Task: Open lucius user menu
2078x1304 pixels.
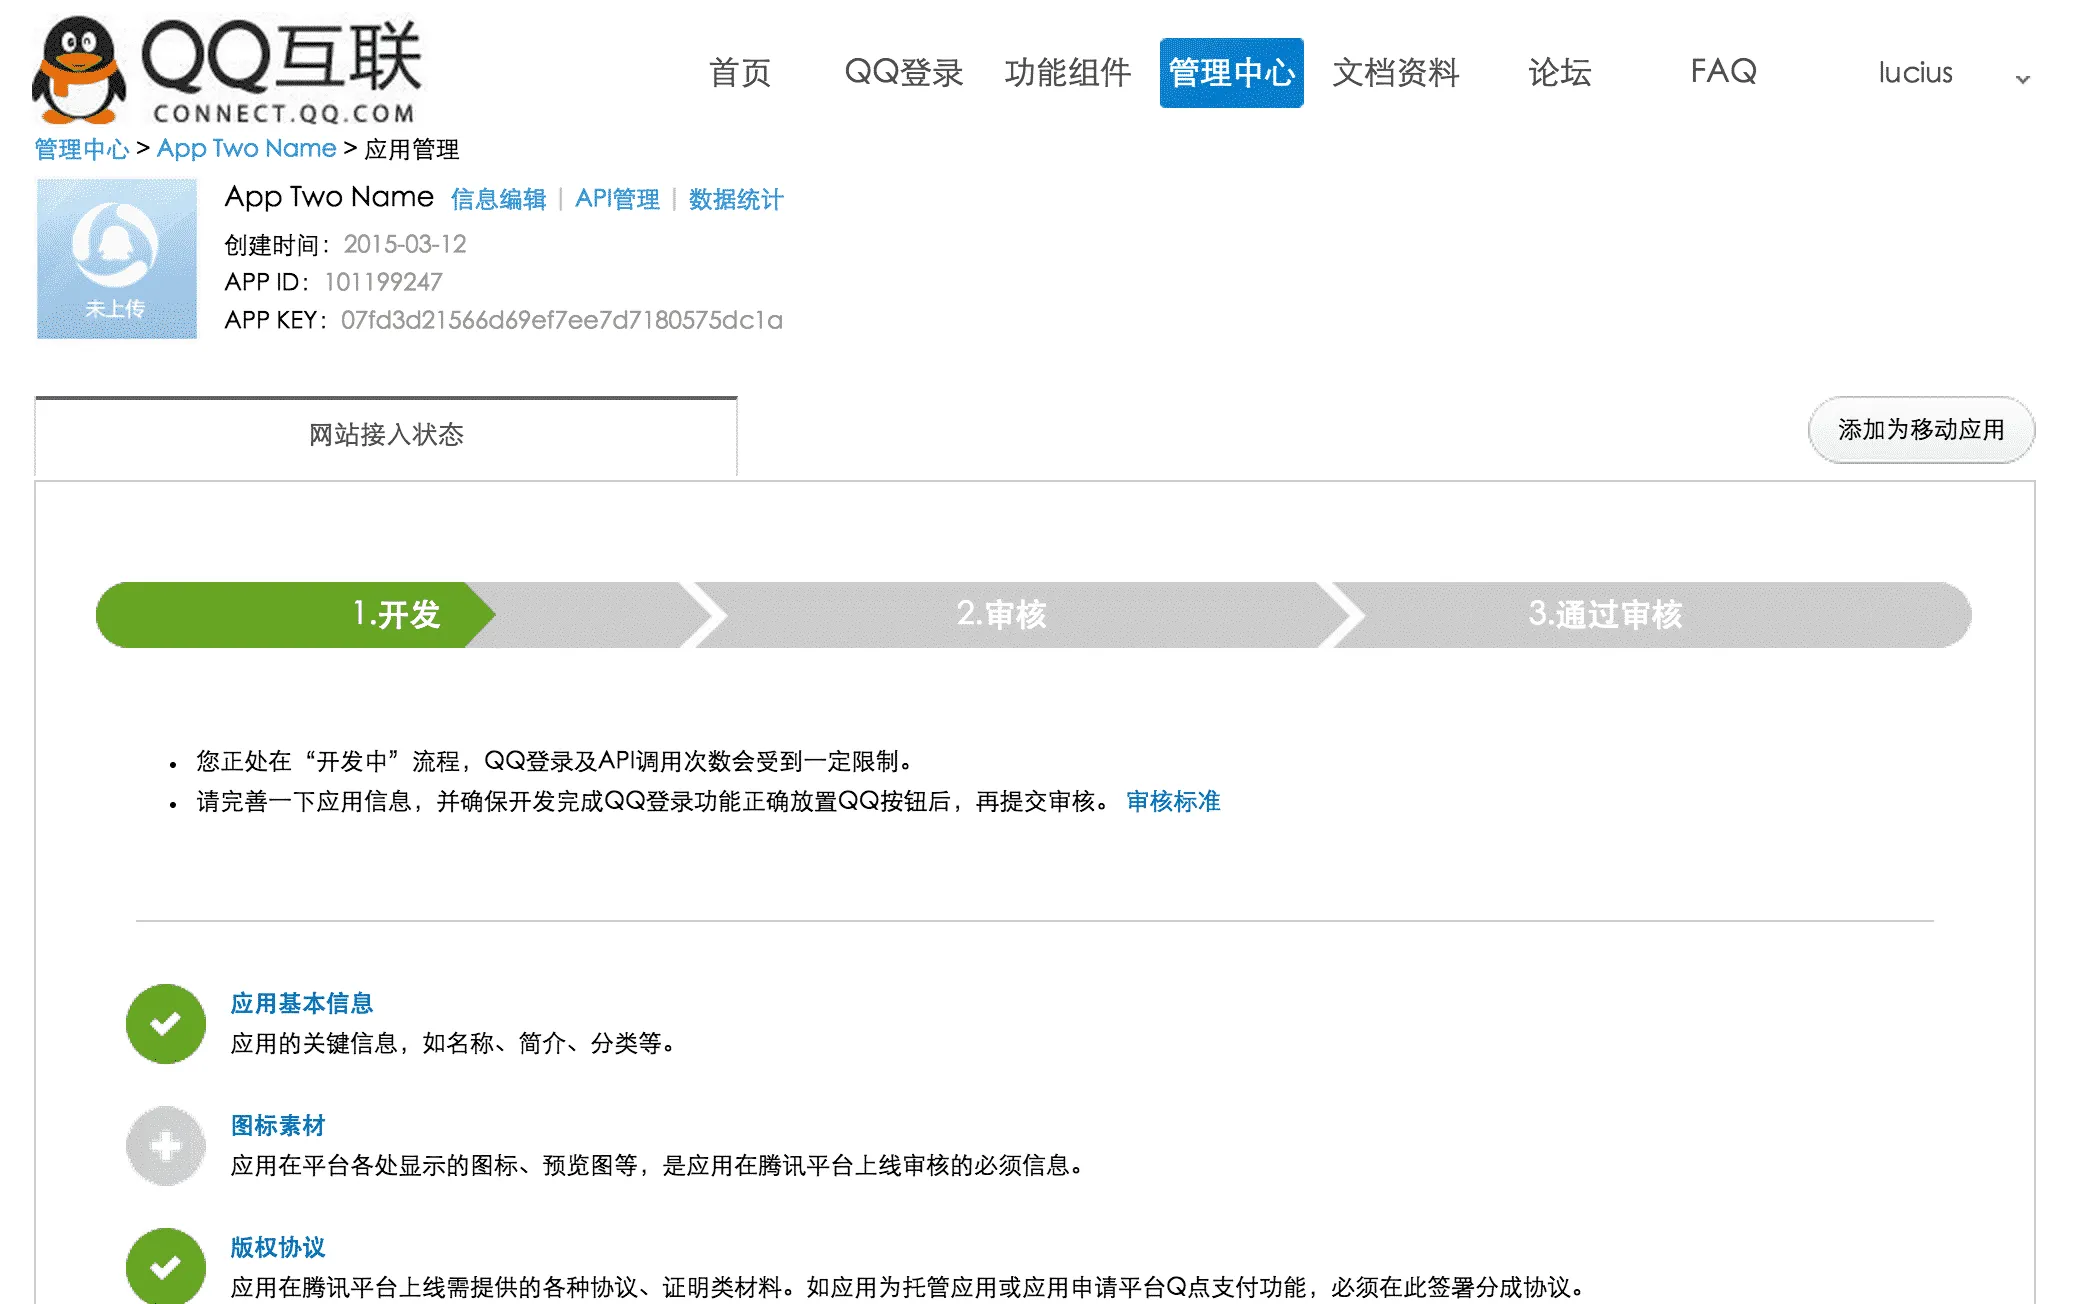Action: (x=1914, y=73)
